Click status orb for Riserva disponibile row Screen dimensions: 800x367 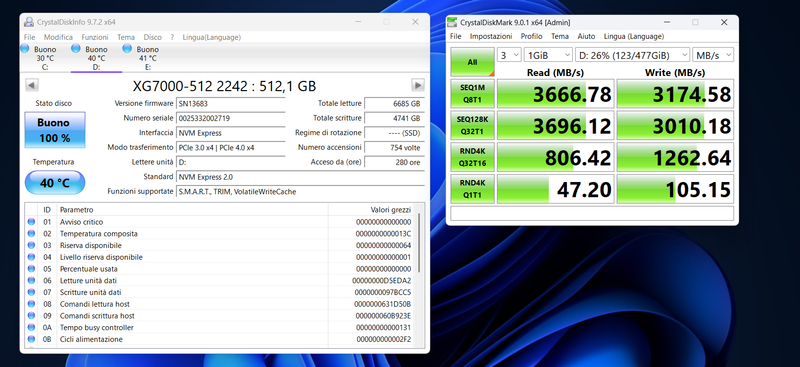31,246
